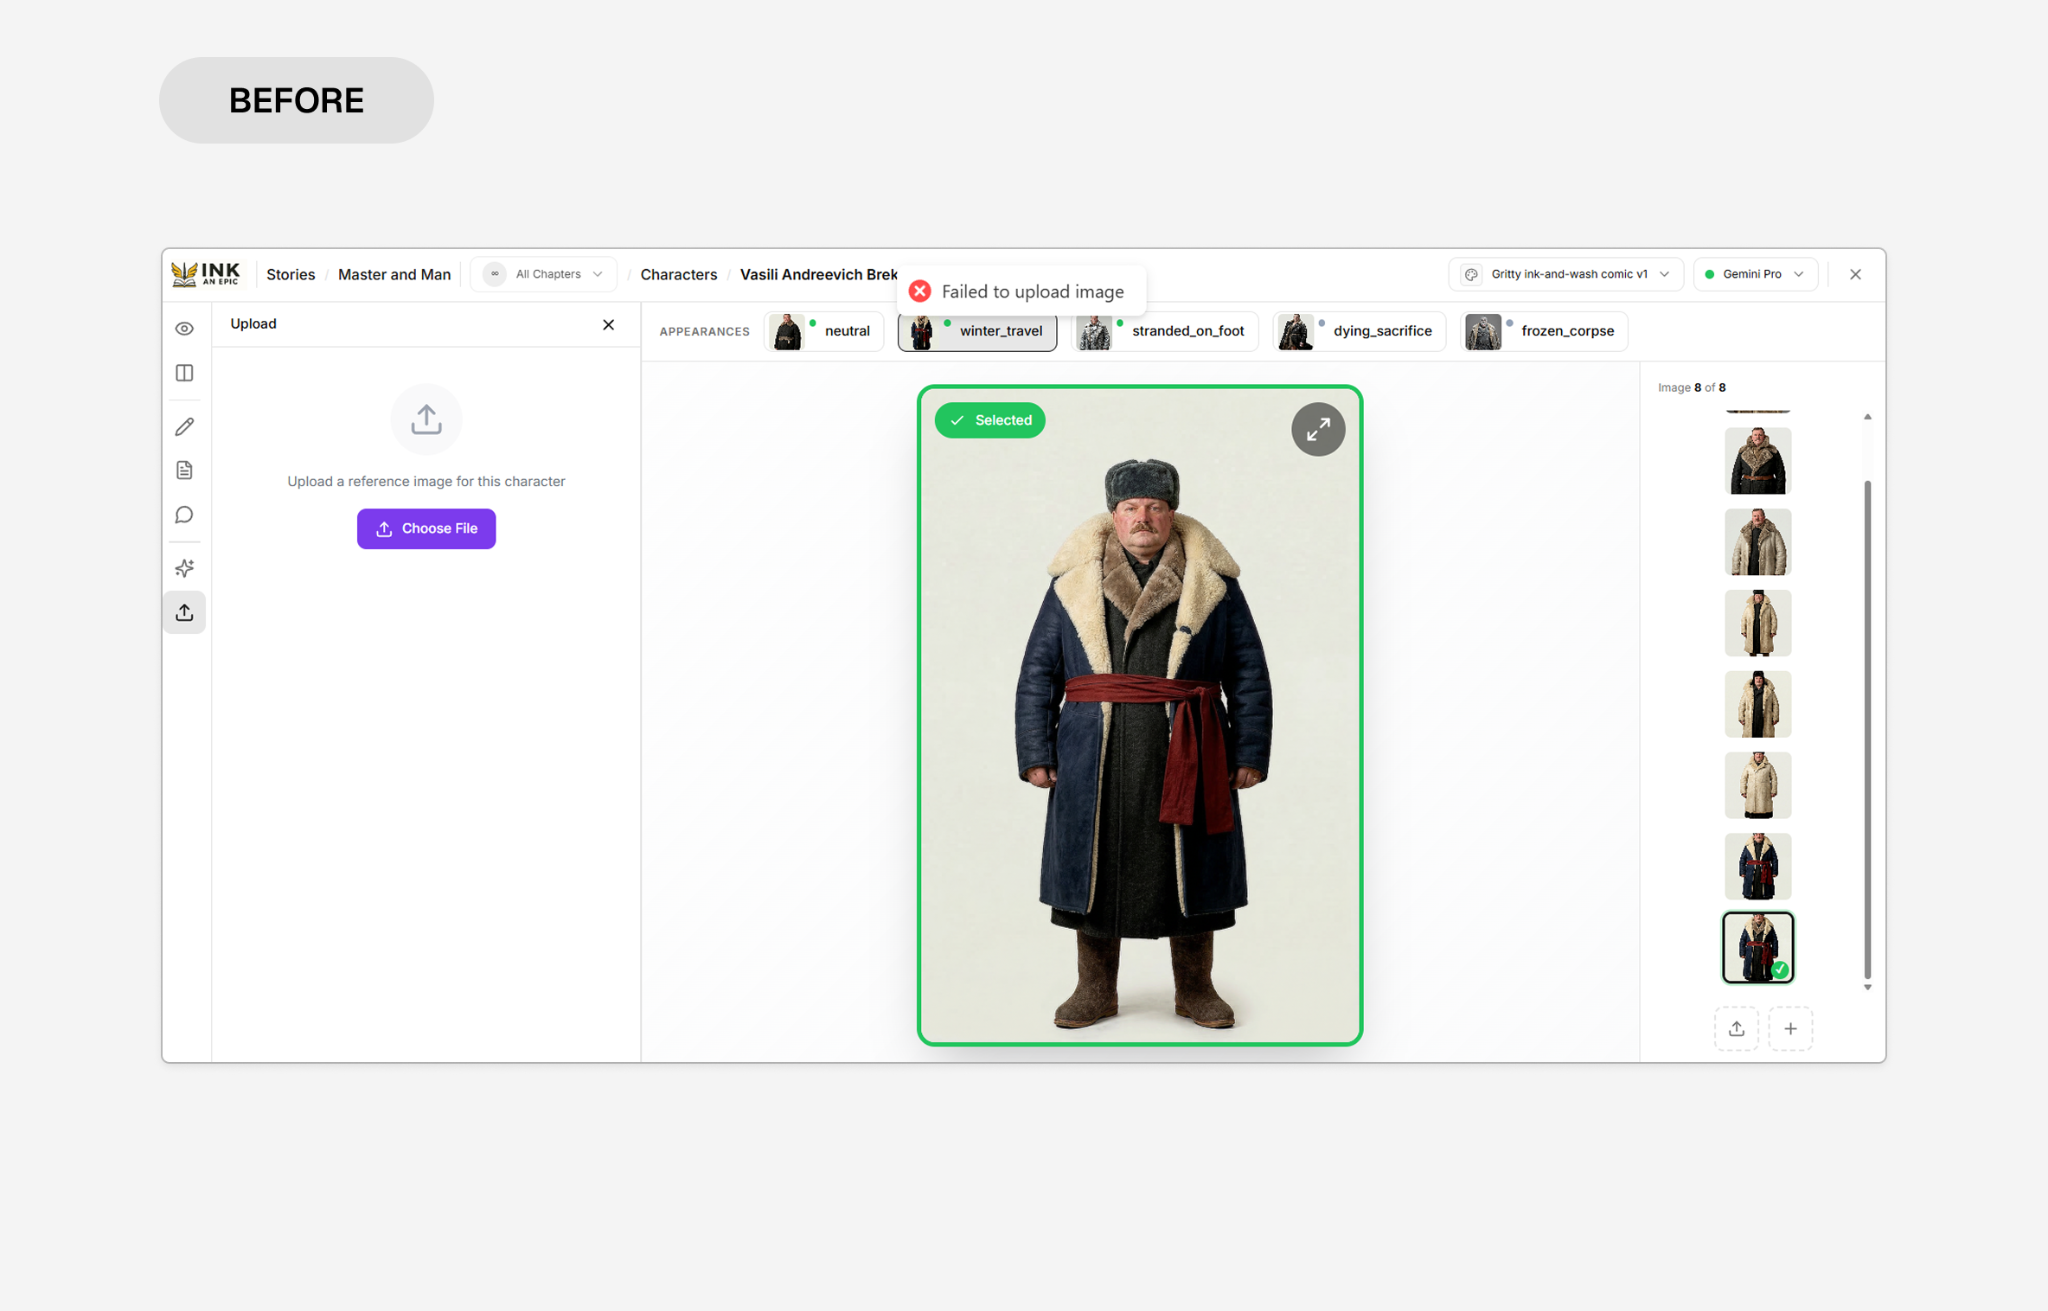Open the All Chapters dropdown

click(x=544, y=274)
